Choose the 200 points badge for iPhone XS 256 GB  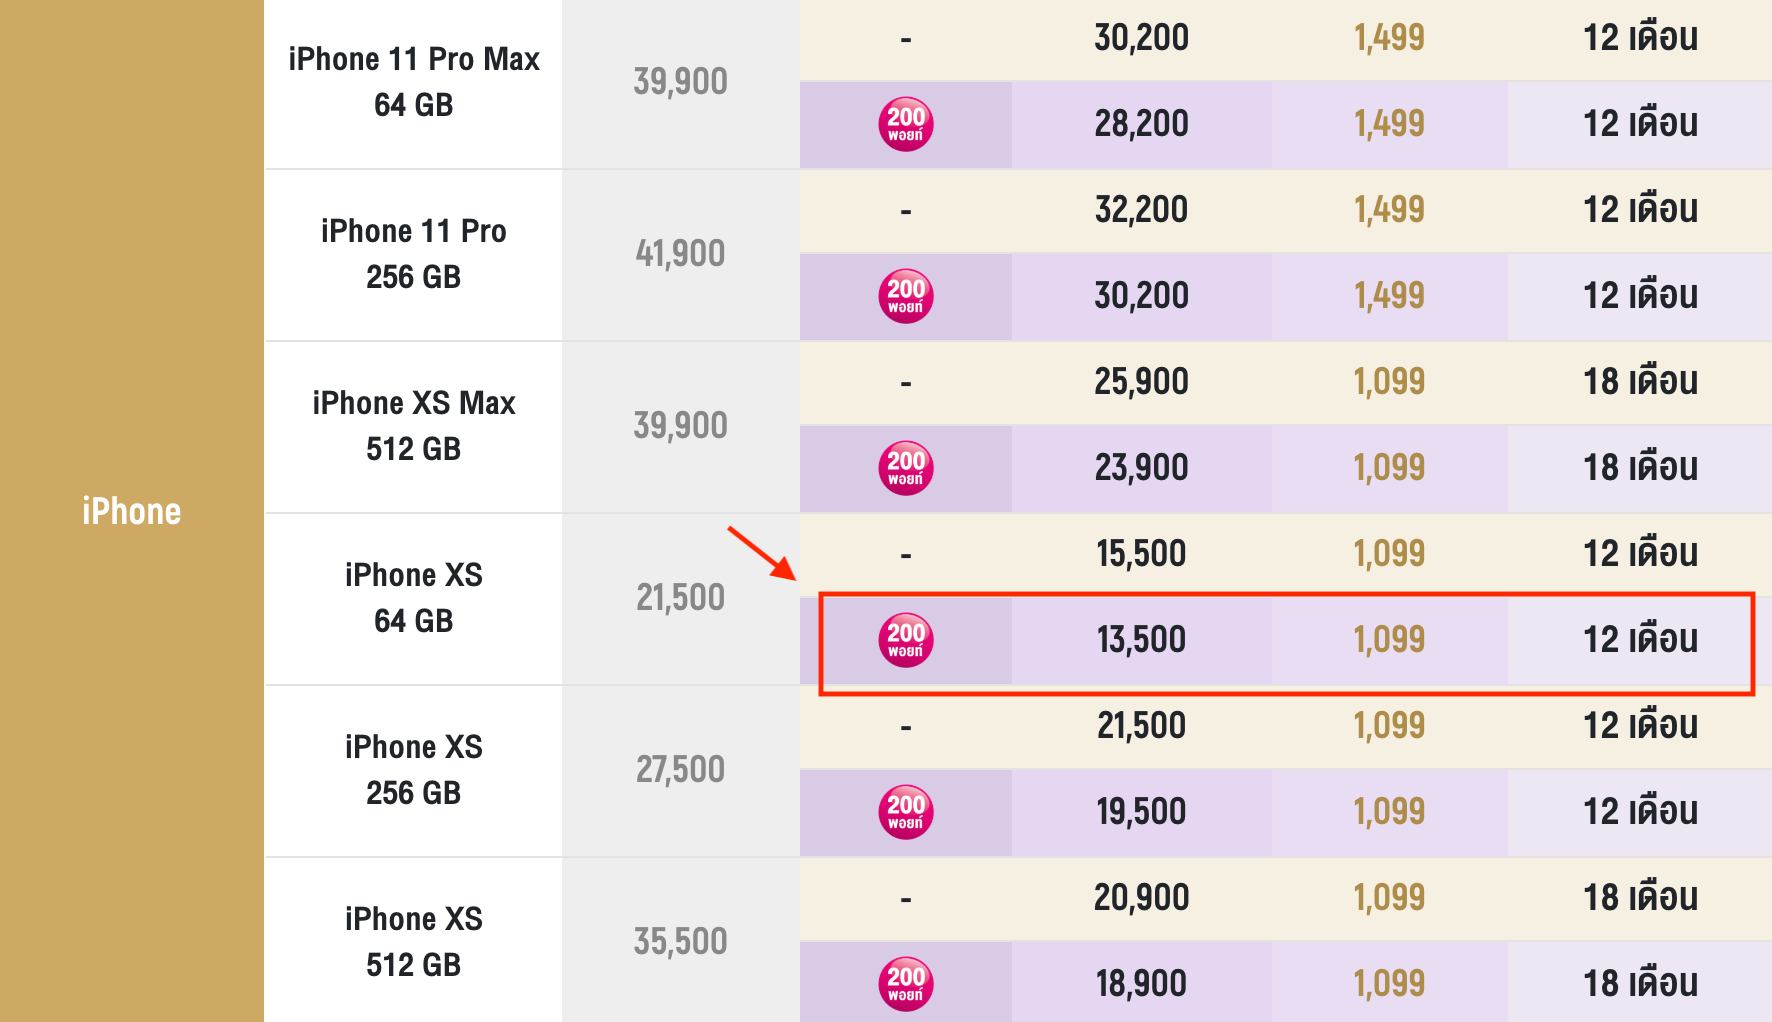pos(906,813)
